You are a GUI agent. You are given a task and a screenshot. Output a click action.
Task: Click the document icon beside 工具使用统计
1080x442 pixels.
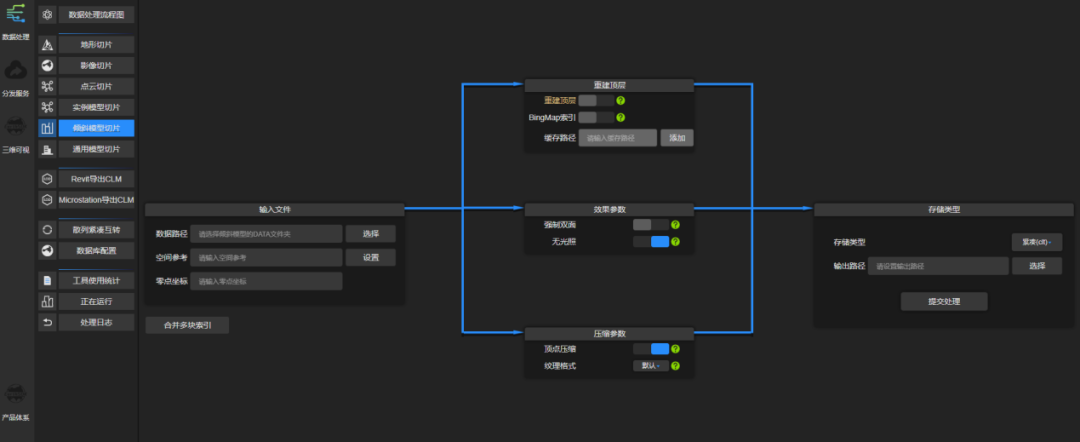(x=48, y=281)
